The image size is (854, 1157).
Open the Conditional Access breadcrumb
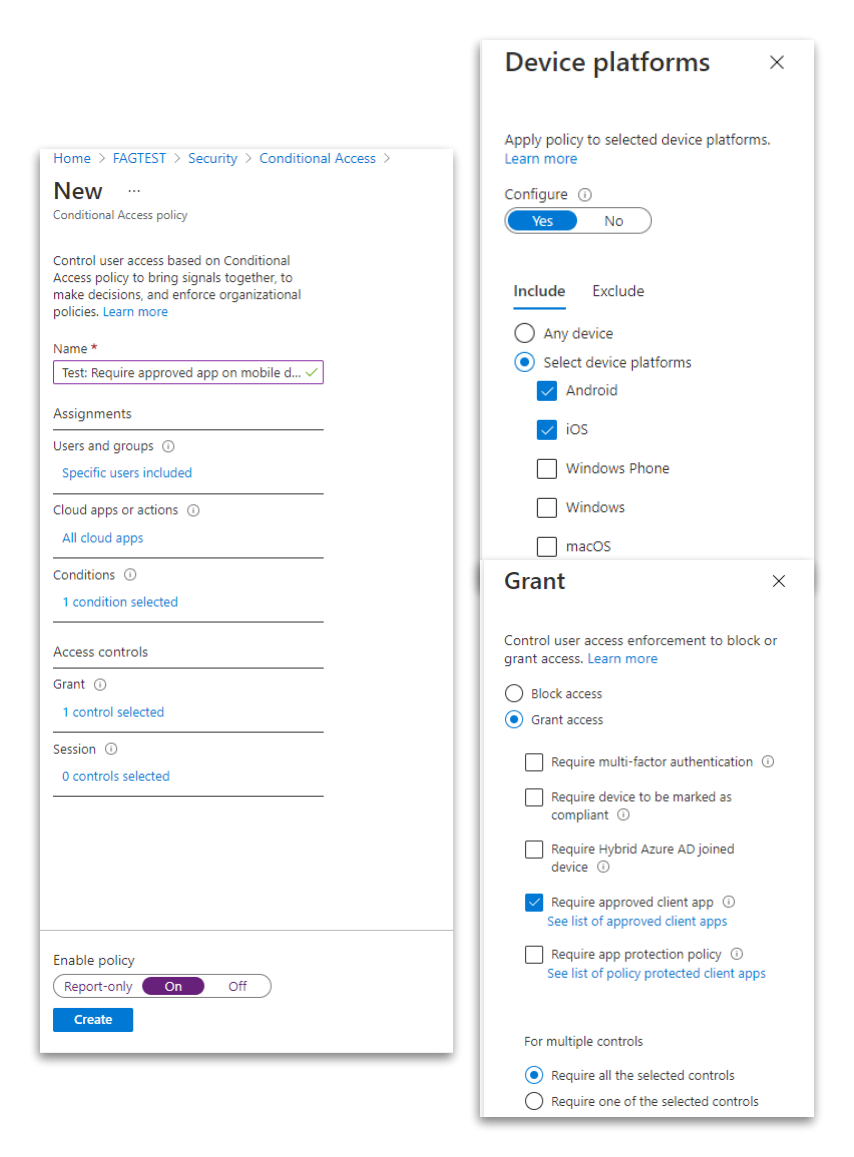coord(317,158)
